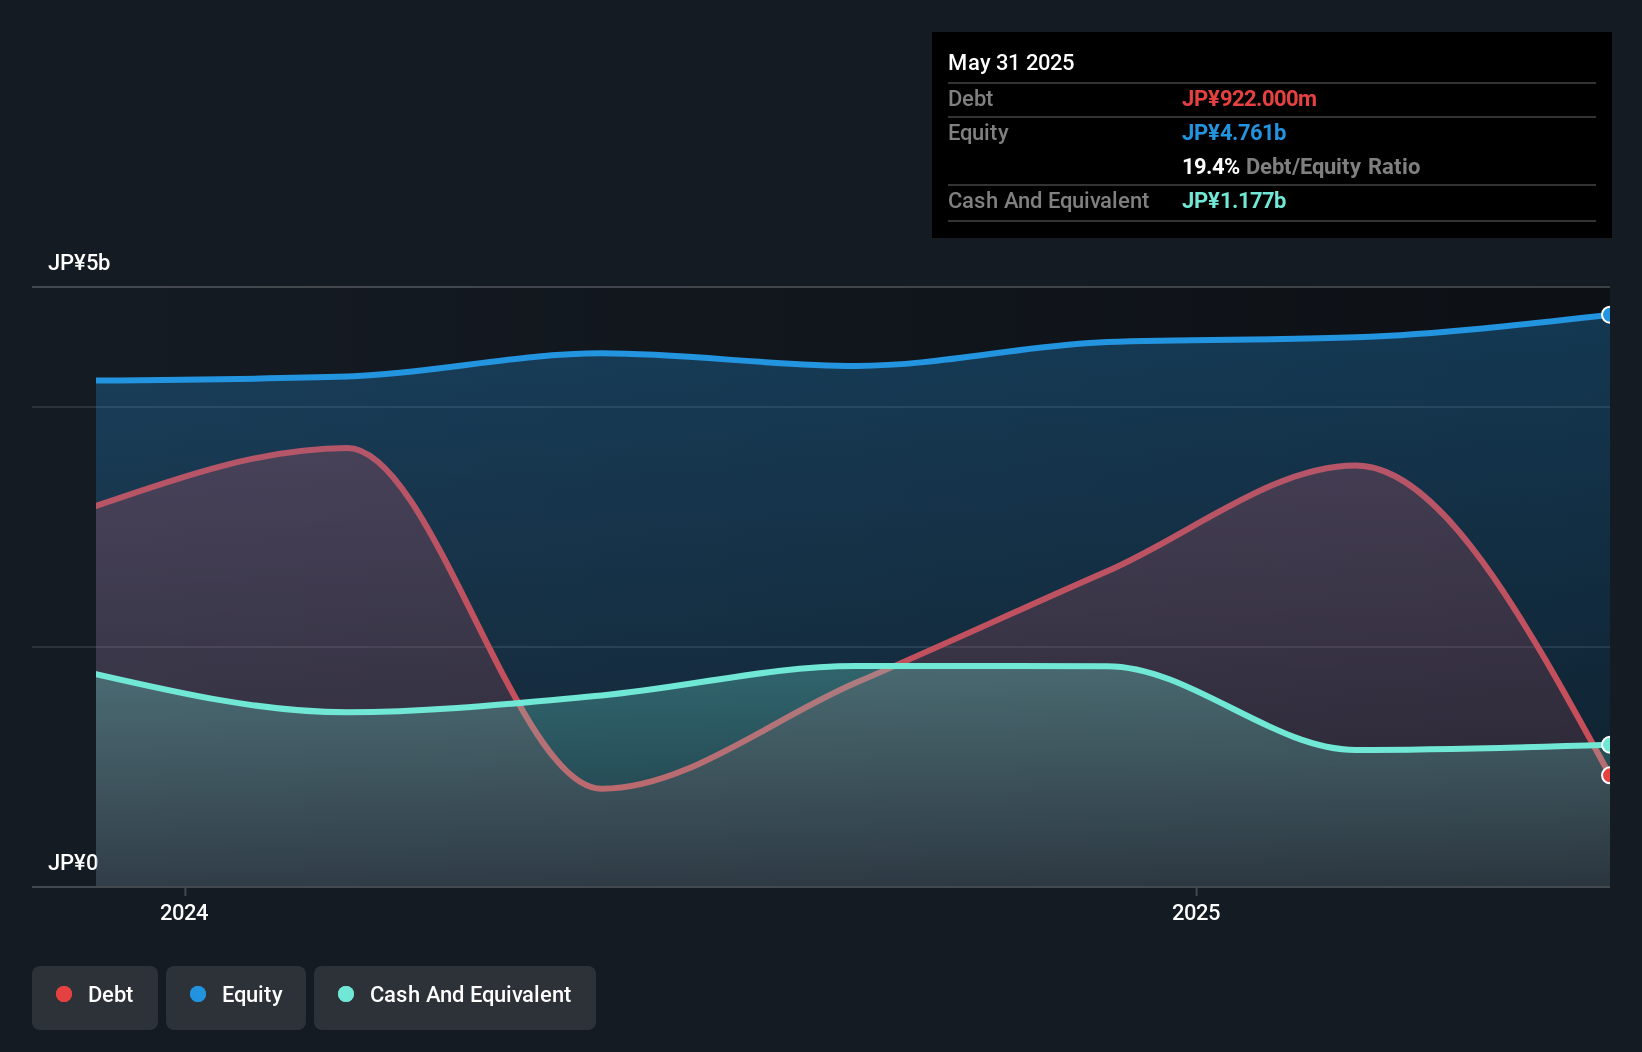
Task: Expand details on the Debt/Equity Ratio row
Action: point(1302,166)
